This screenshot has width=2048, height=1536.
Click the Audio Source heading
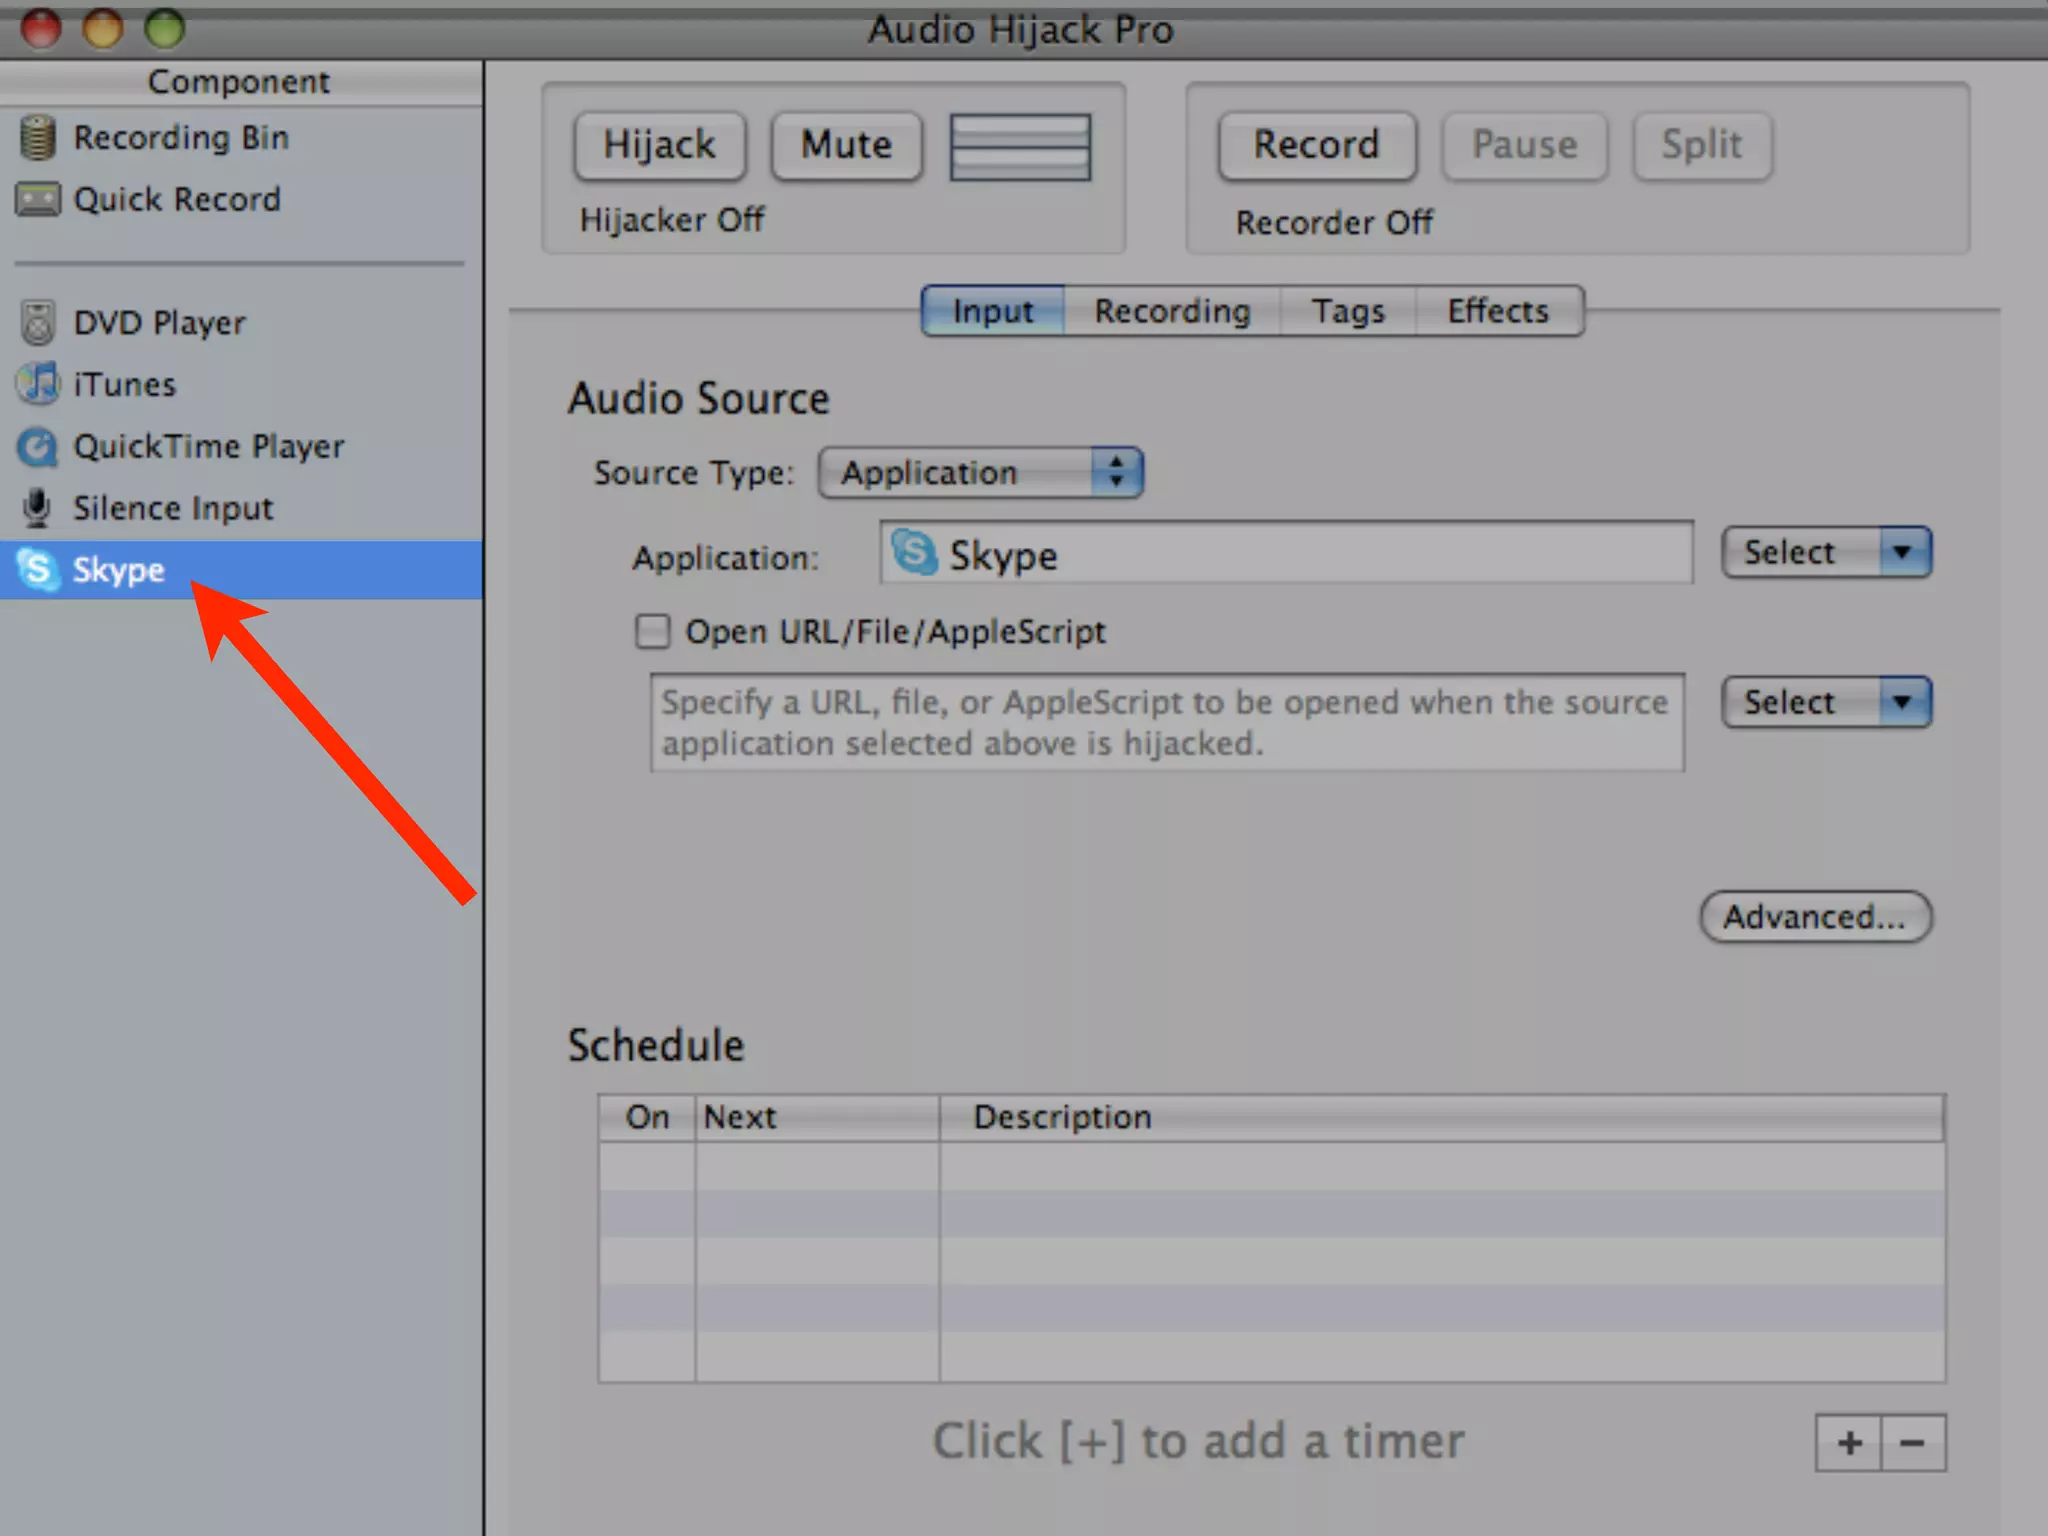(x=699, y=398)
